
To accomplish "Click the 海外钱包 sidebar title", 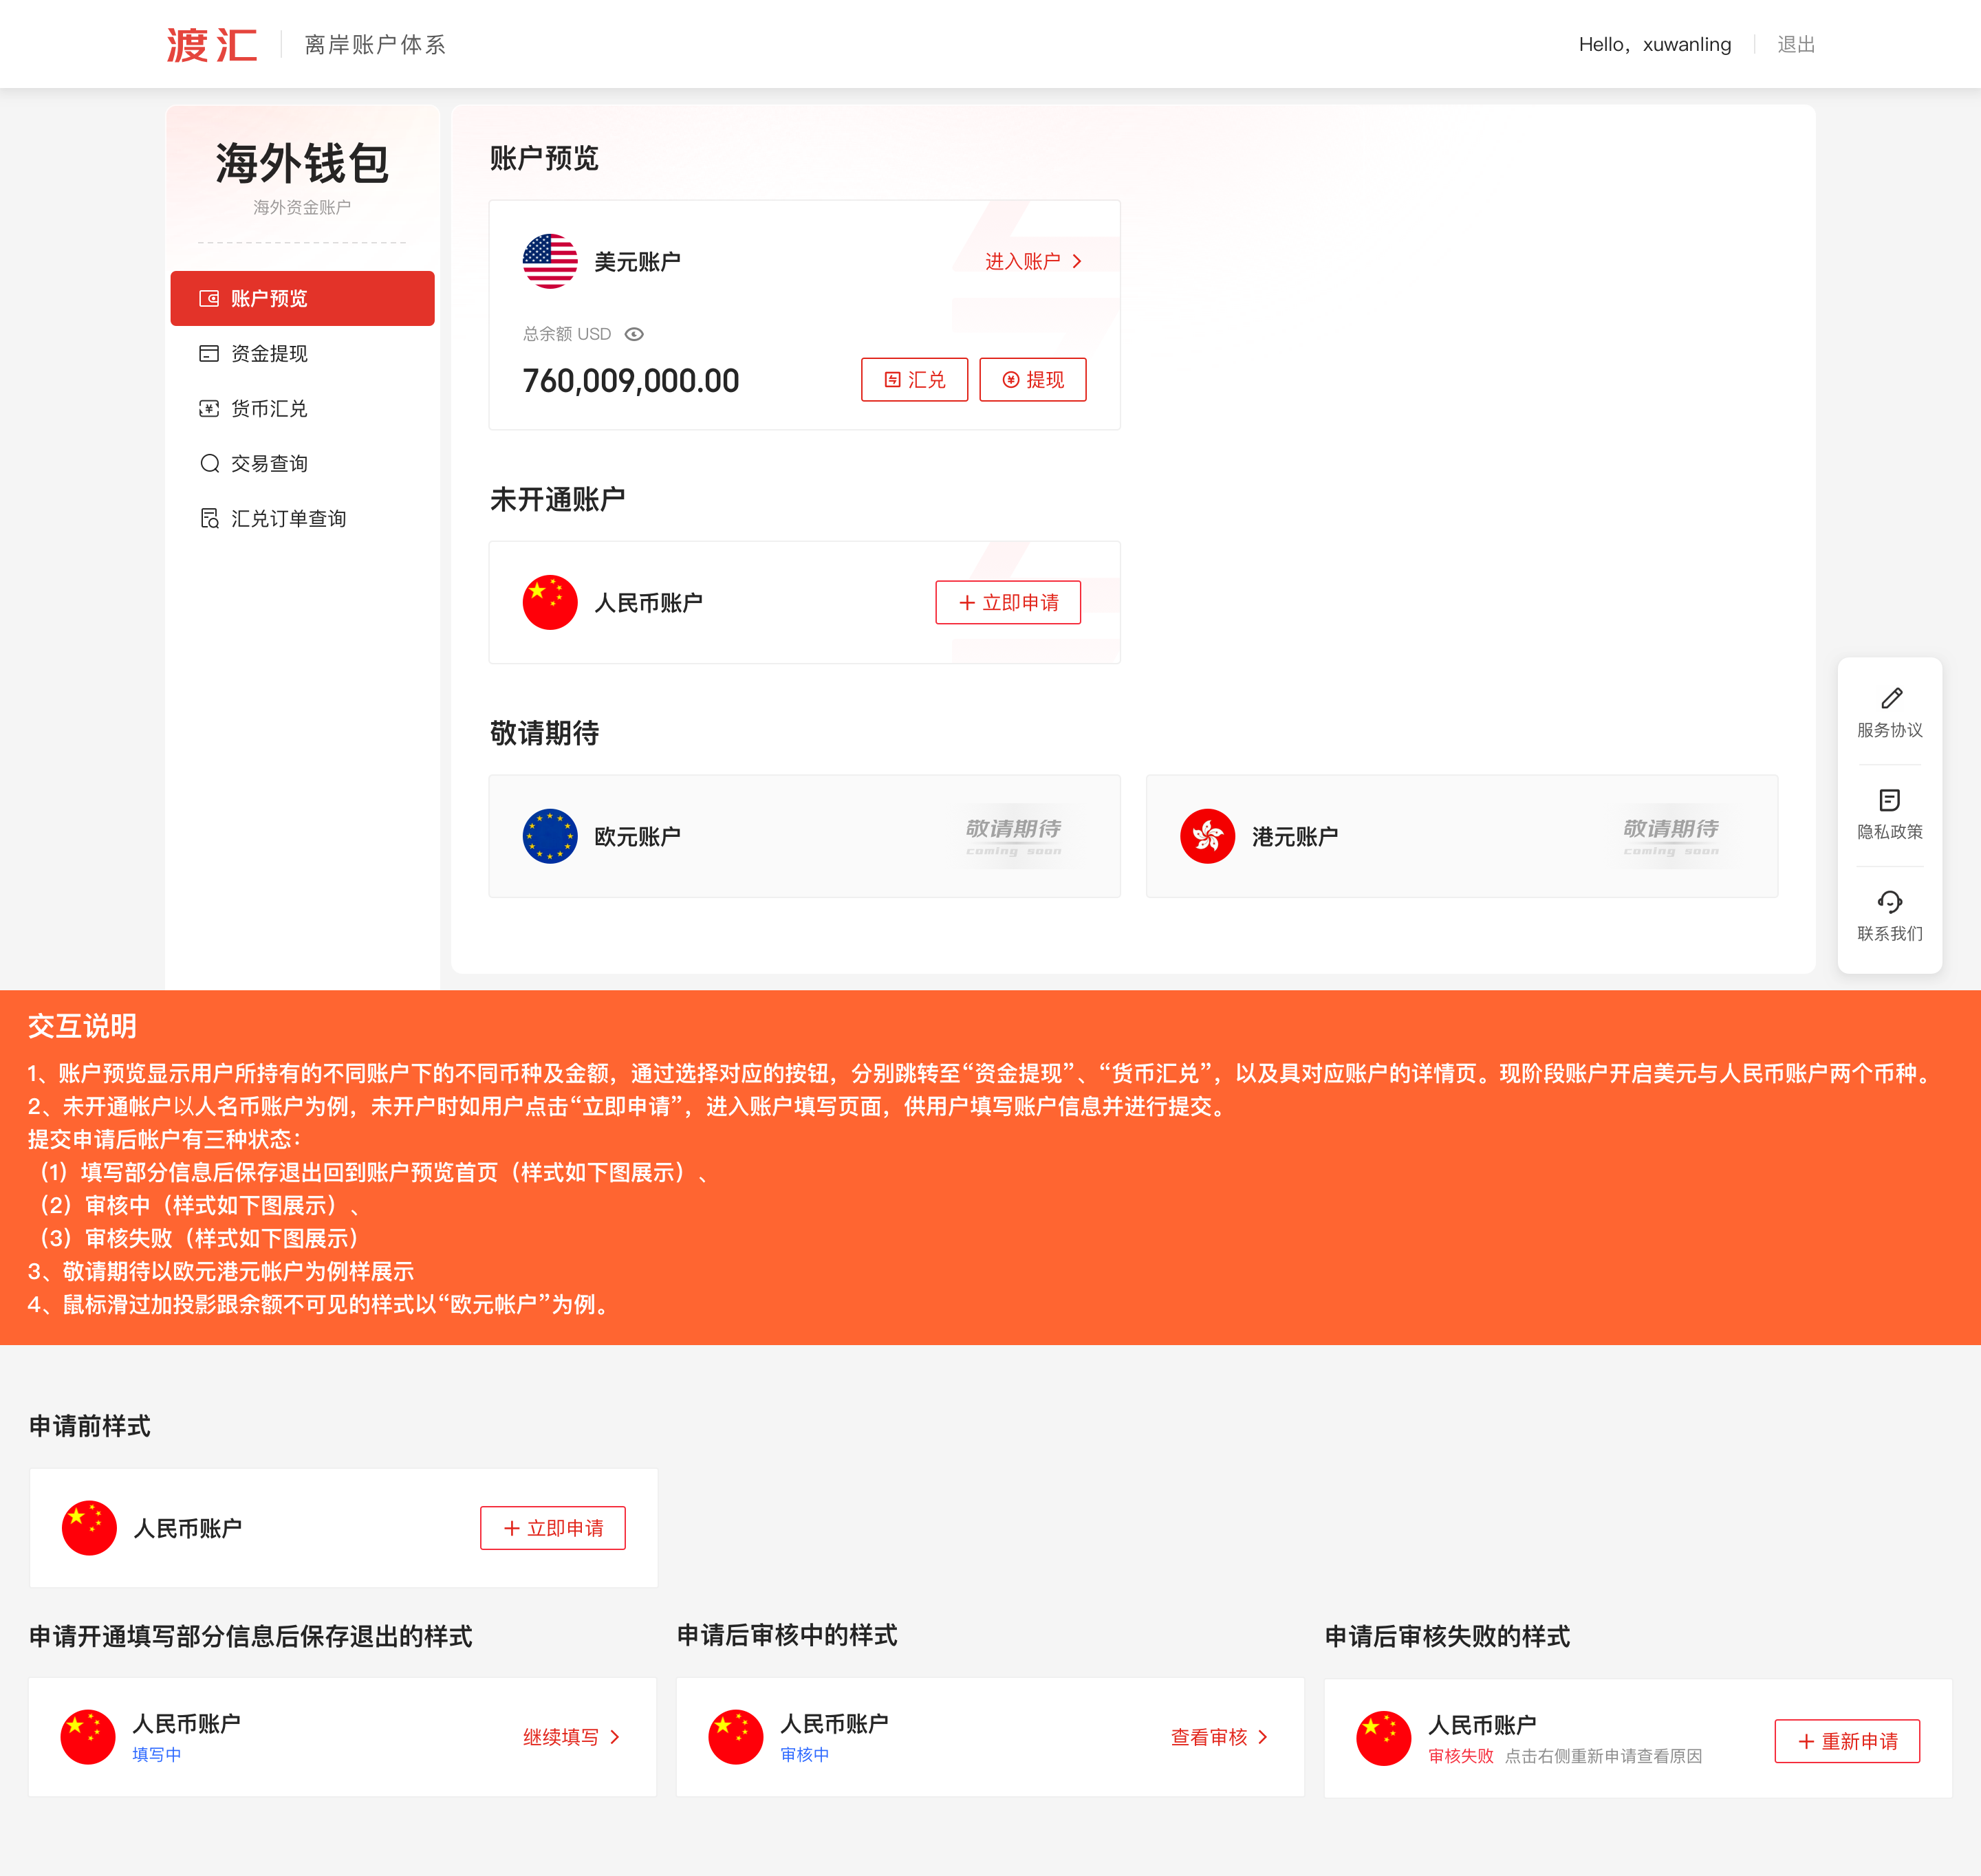I will [302, 164].
